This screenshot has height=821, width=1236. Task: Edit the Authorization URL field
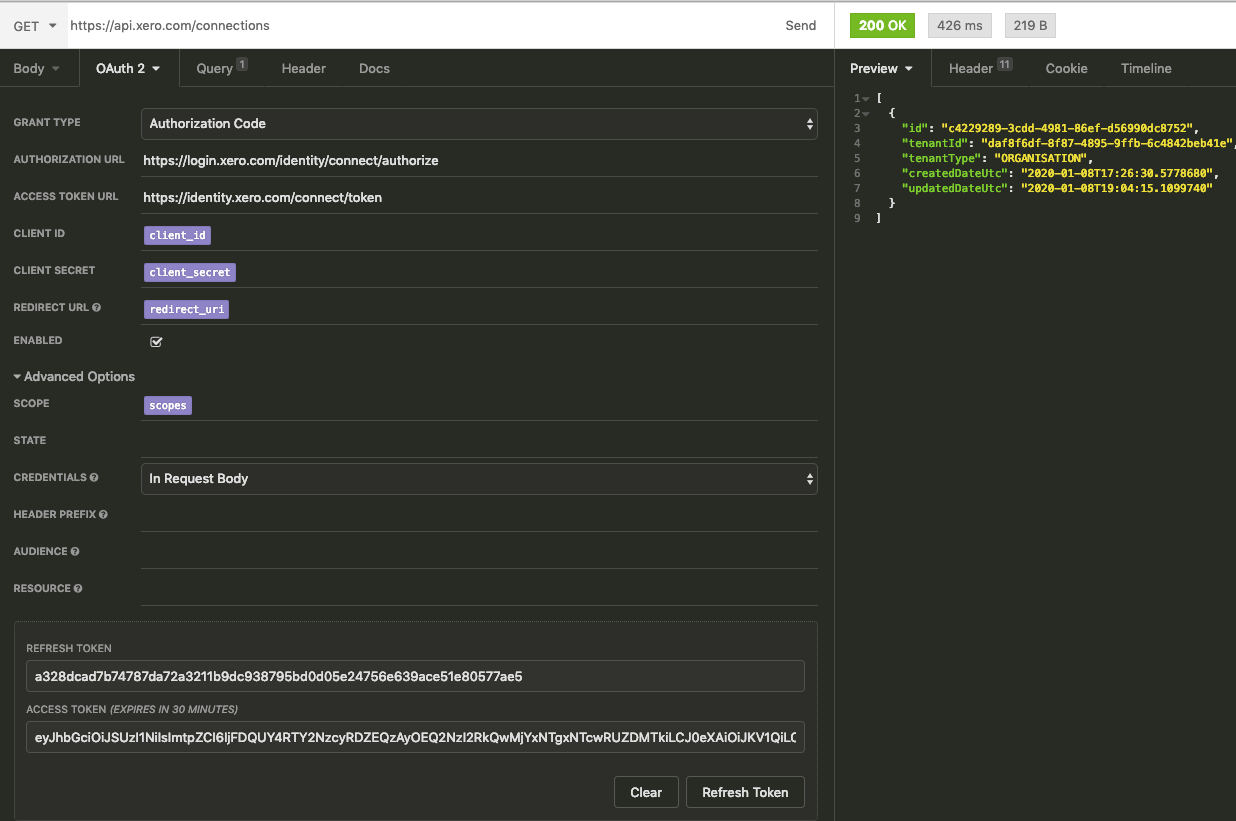(479, 160)
